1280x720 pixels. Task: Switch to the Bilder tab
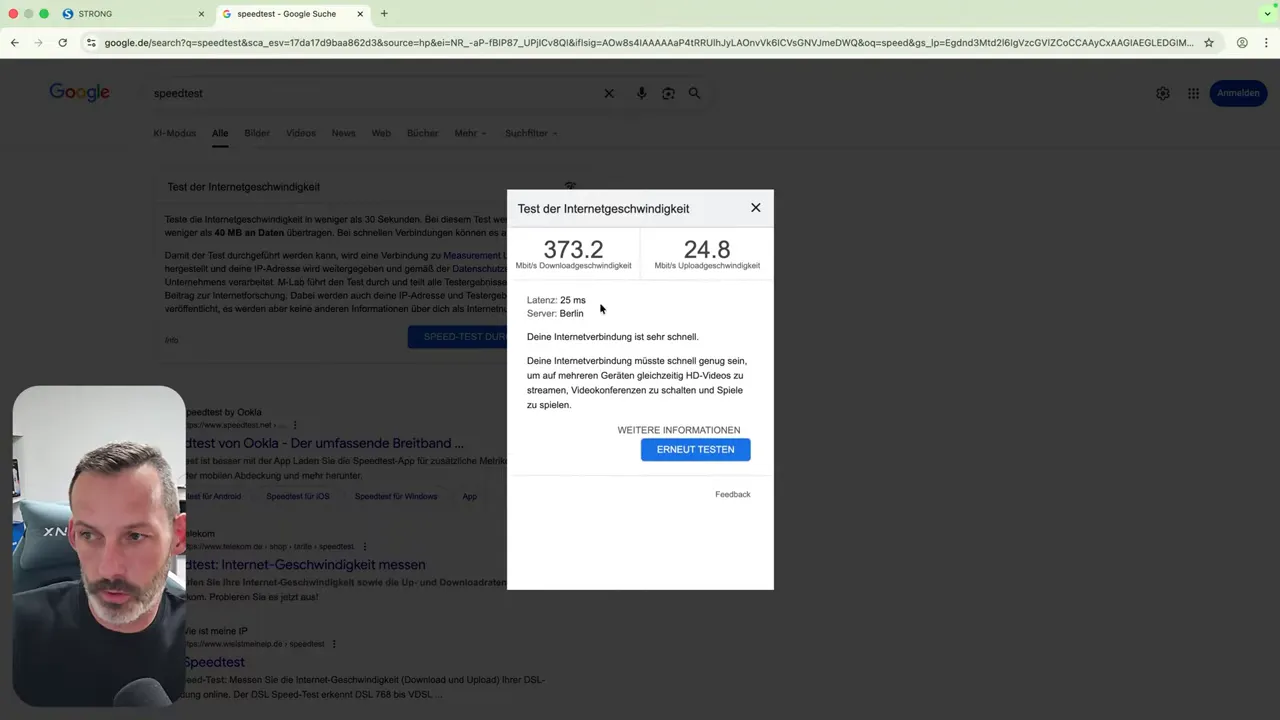pyautogui.click(x=256, y=132)
